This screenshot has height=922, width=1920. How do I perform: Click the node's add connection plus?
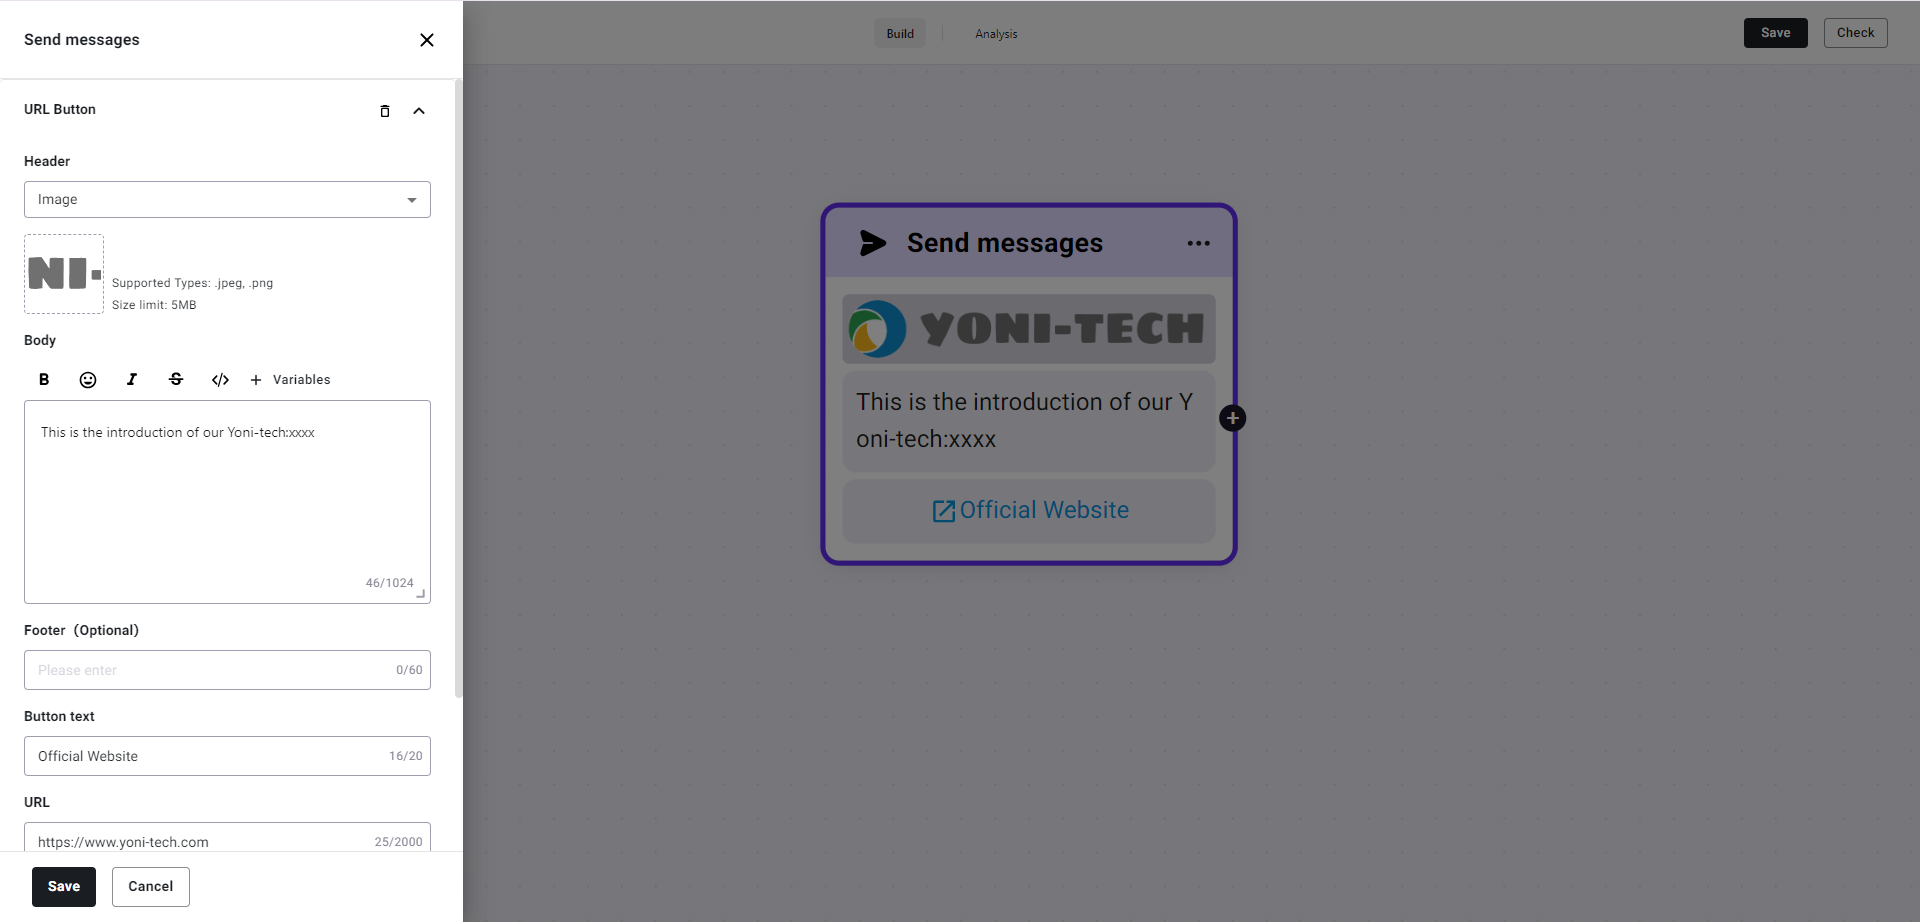1233,418
